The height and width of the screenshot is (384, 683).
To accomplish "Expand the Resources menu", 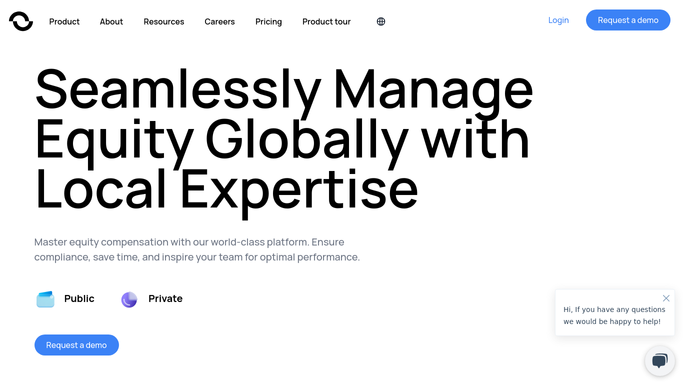I will [x=164, y=22].
